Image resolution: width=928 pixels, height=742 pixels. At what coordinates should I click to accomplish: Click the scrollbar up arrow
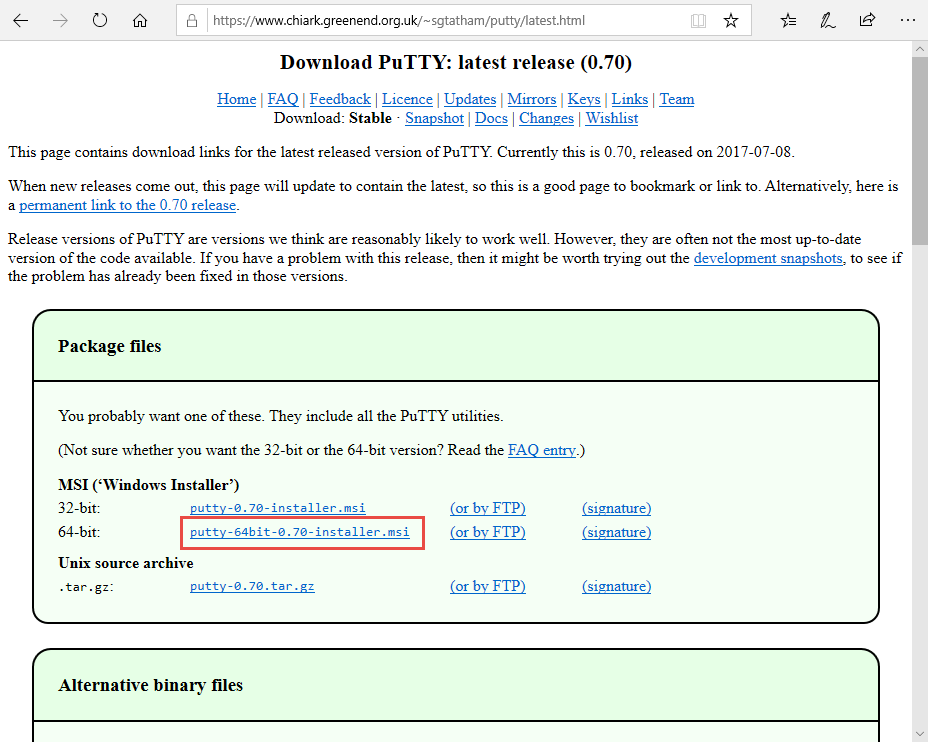920,49
